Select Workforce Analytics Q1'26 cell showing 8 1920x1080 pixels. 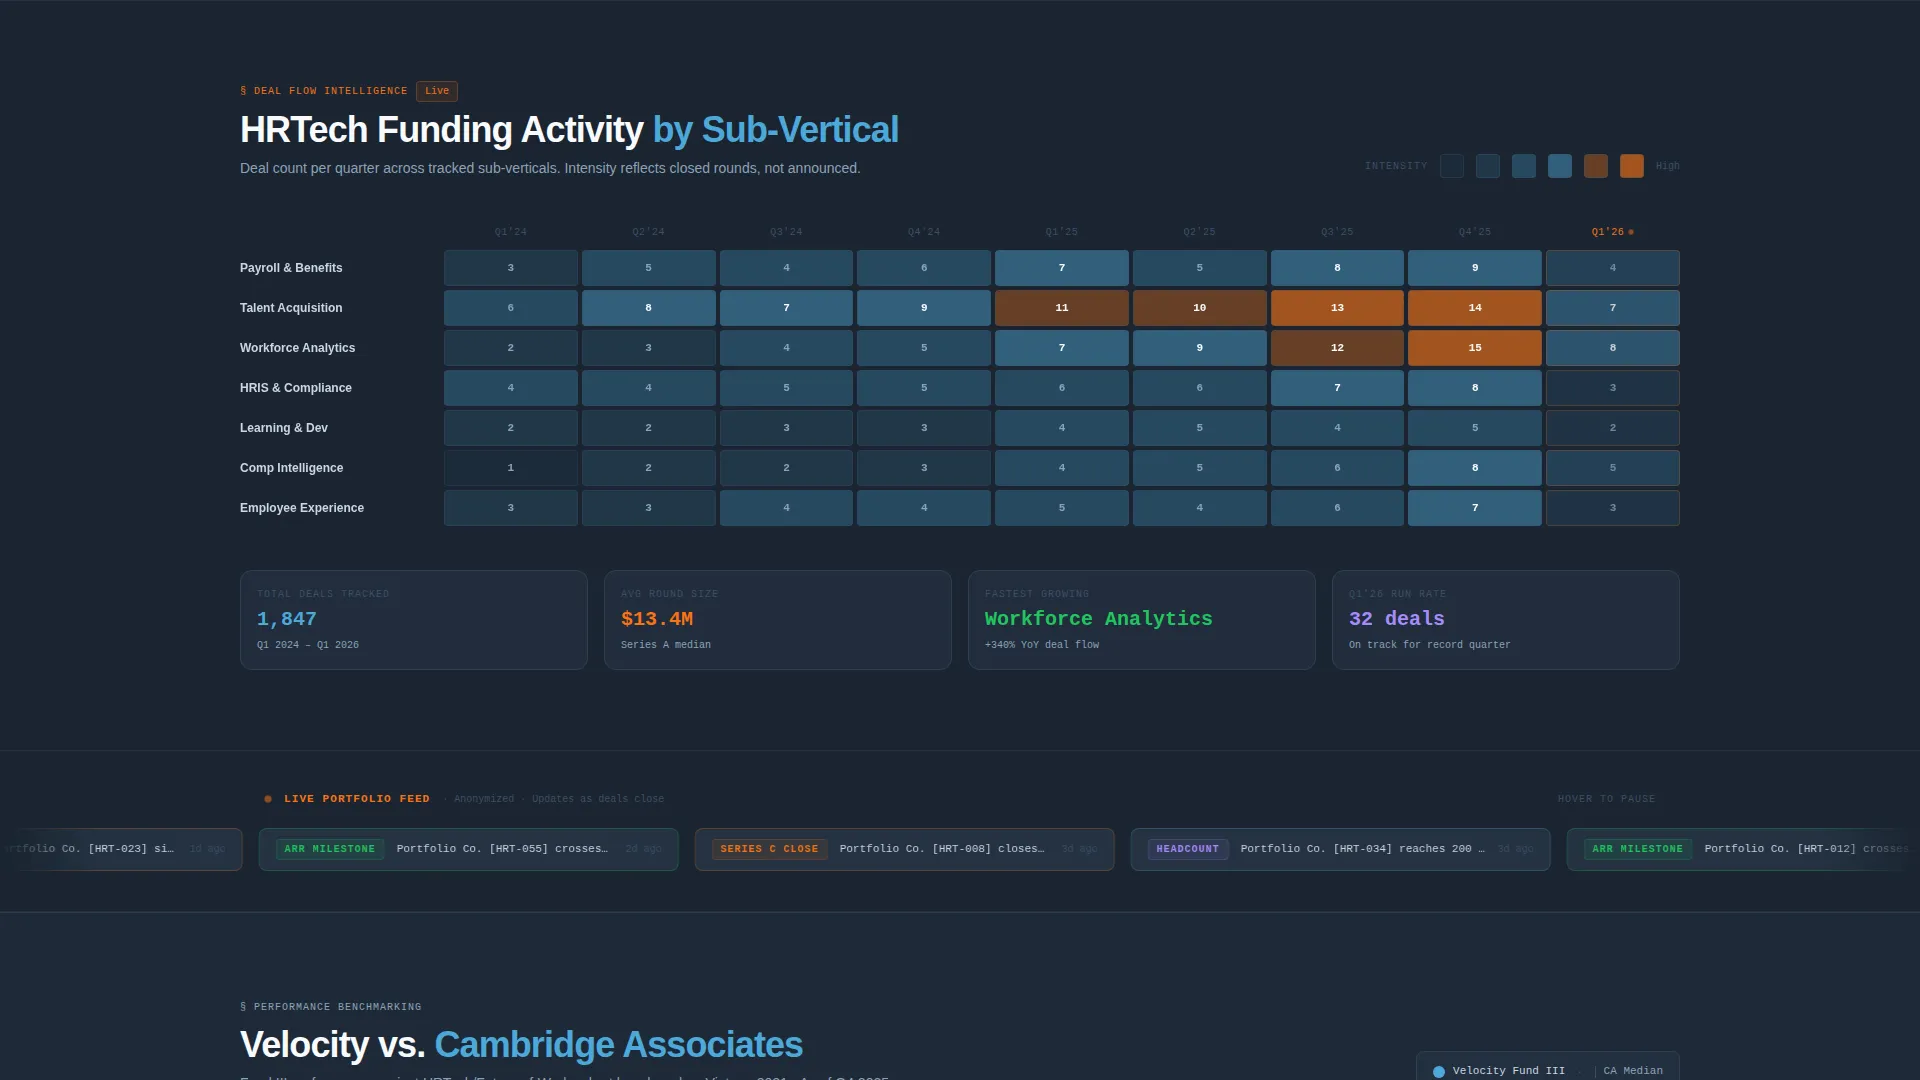tap(1613, 348)
